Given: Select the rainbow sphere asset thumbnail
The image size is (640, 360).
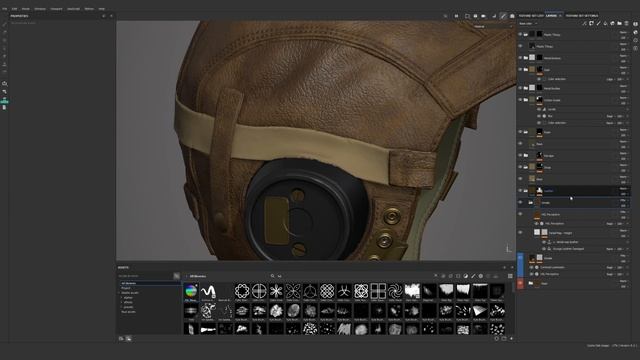Looking at the screenshot, I should coord(191,291).
